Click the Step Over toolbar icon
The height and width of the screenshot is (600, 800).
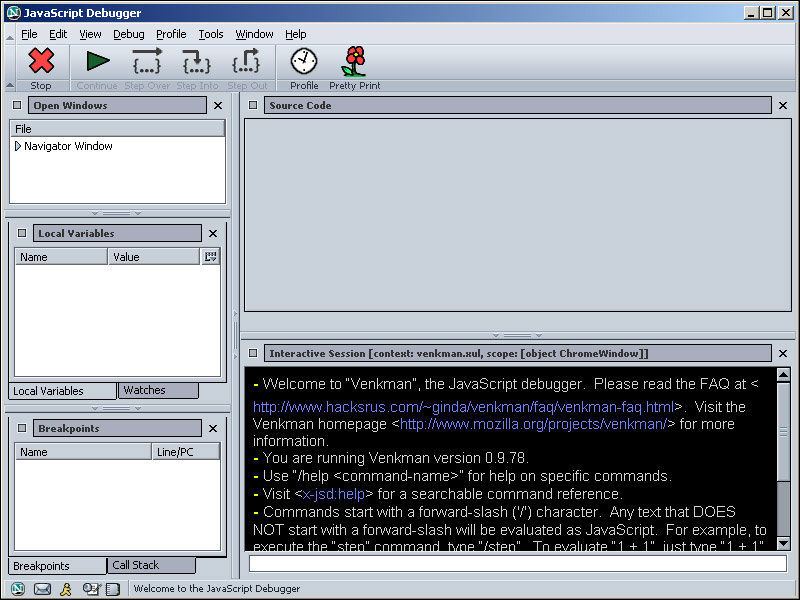(147, 62)
